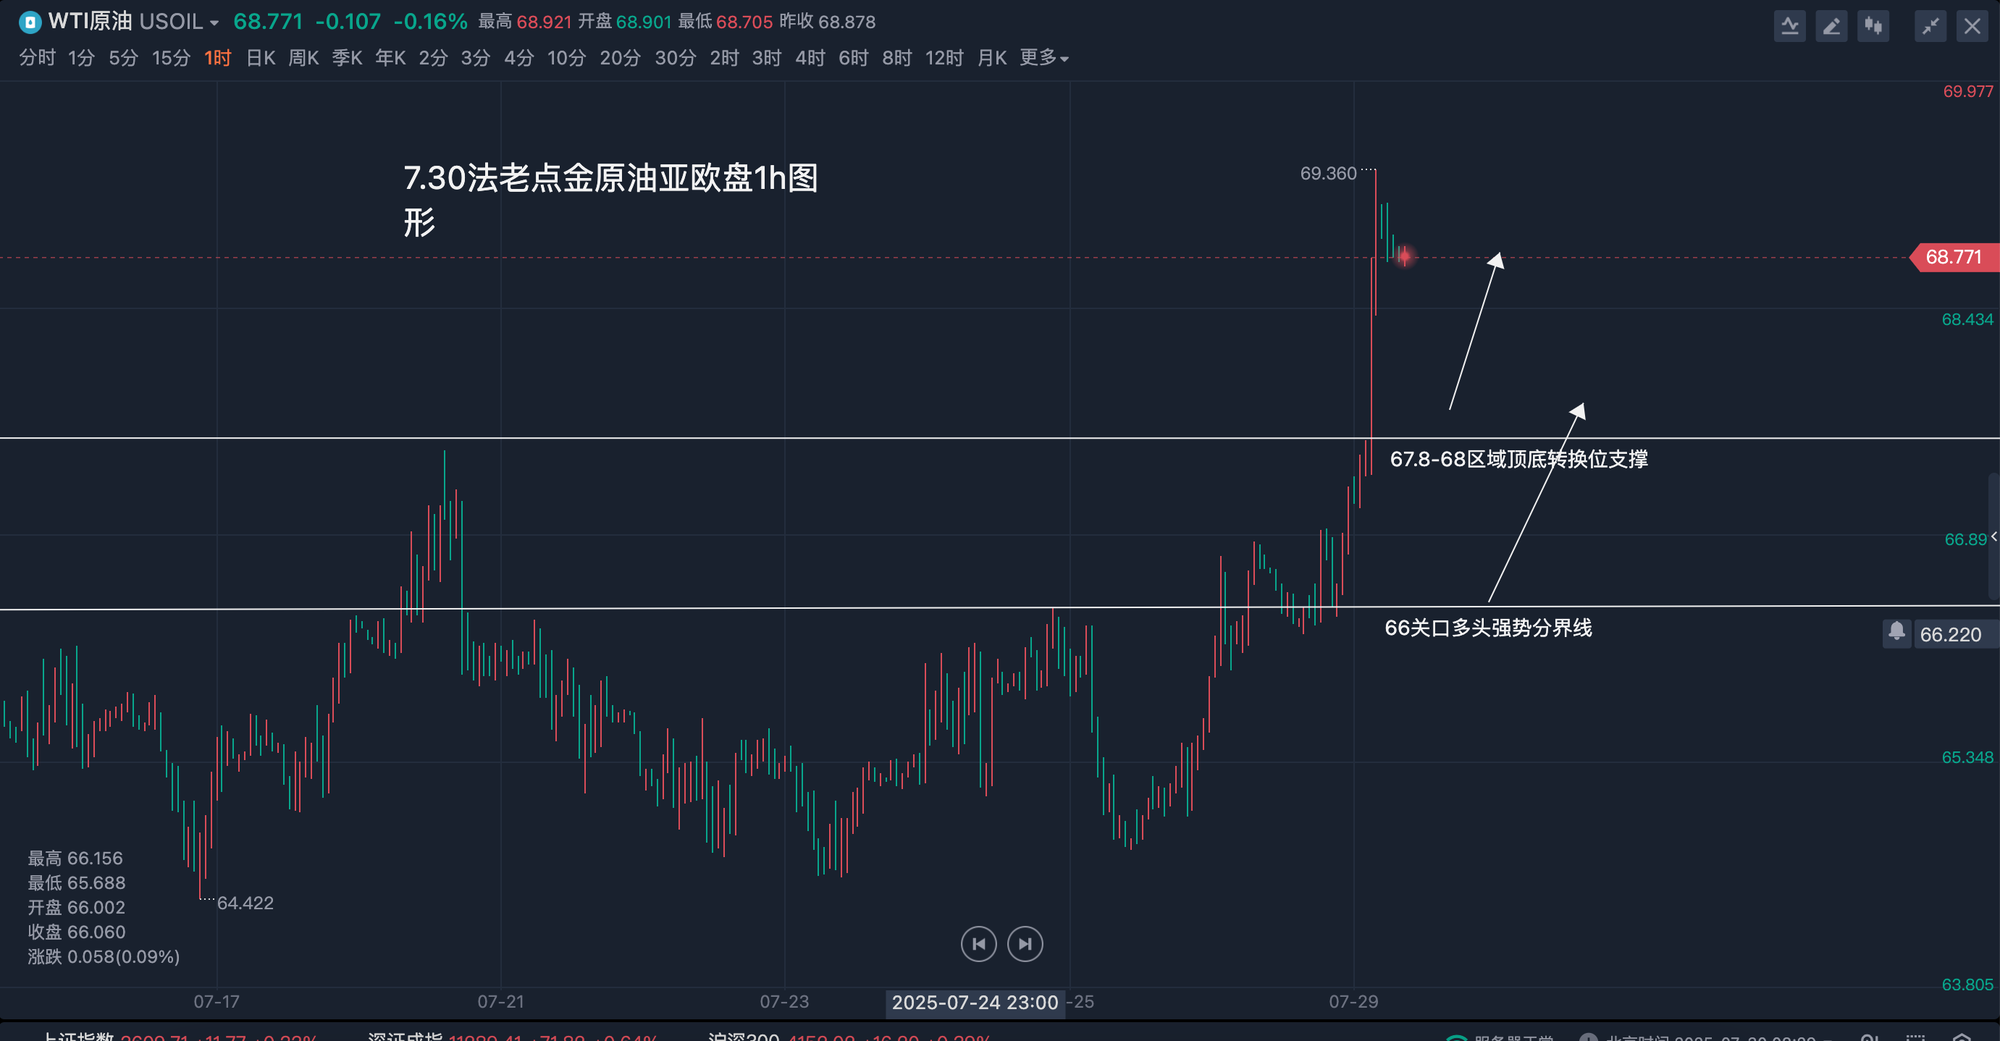Close the chart window with X
This screenshot has width=2000, height=1041.
(1972, 26)
